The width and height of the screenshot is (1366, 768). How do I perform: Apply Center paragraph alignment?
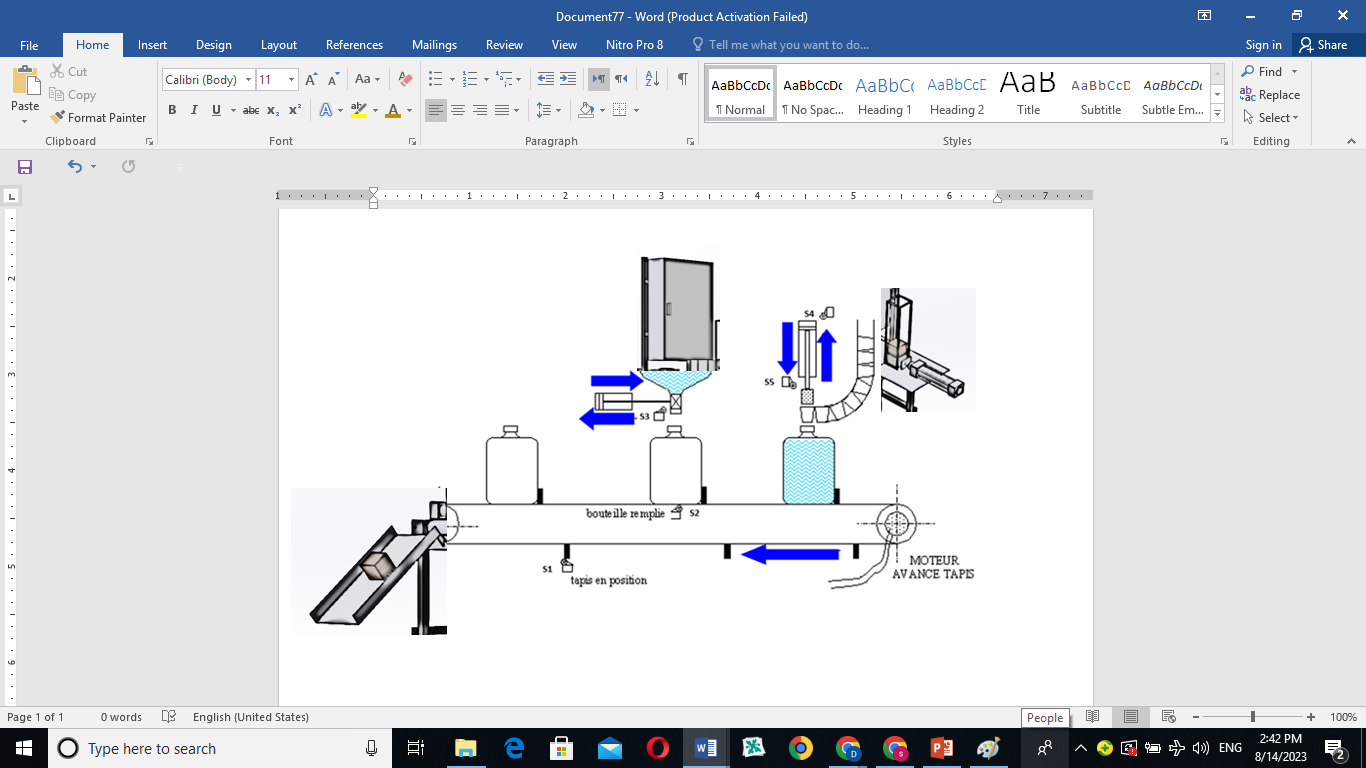(x=458, y=110)
